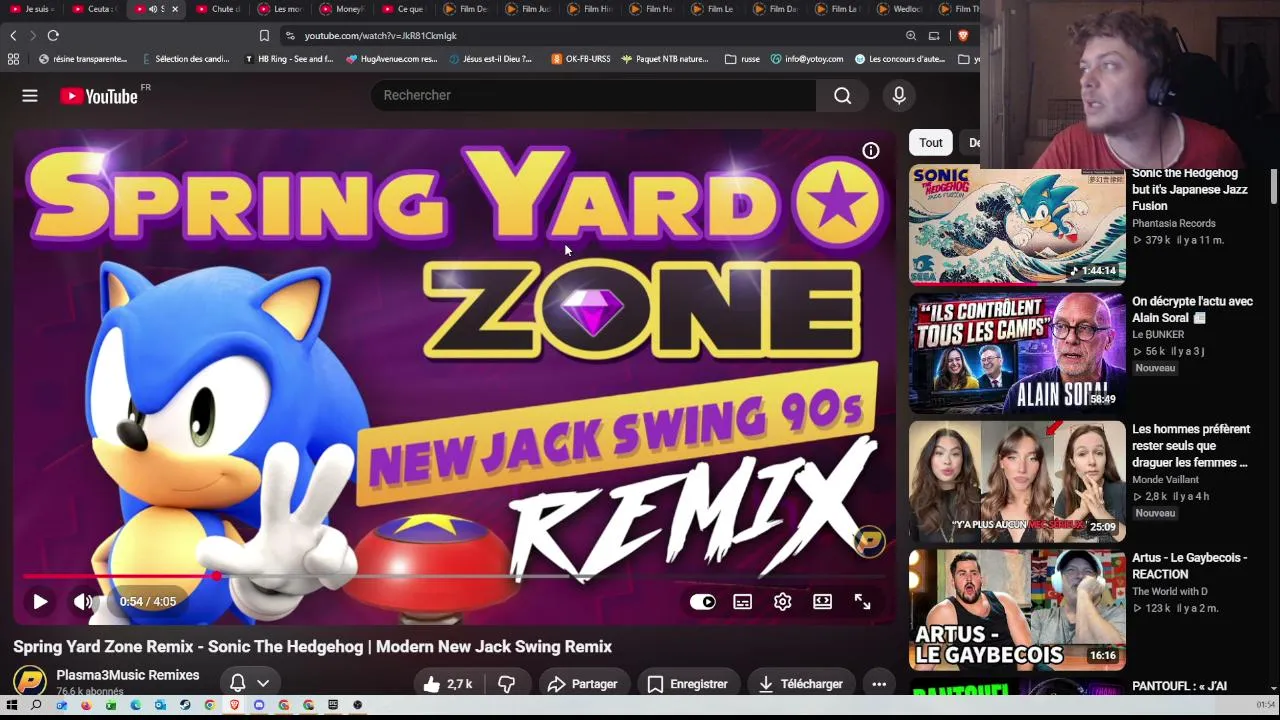Viewport: 1280px width, 720px height.
Task: Save the video with Enregistrer
Action: pos(687,684)
